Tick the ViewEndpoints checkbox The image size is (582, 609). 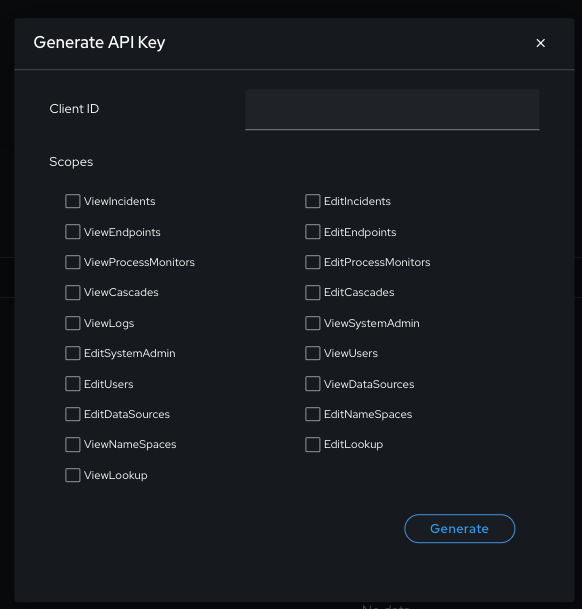pyautogui.click(x=73, y=232)
